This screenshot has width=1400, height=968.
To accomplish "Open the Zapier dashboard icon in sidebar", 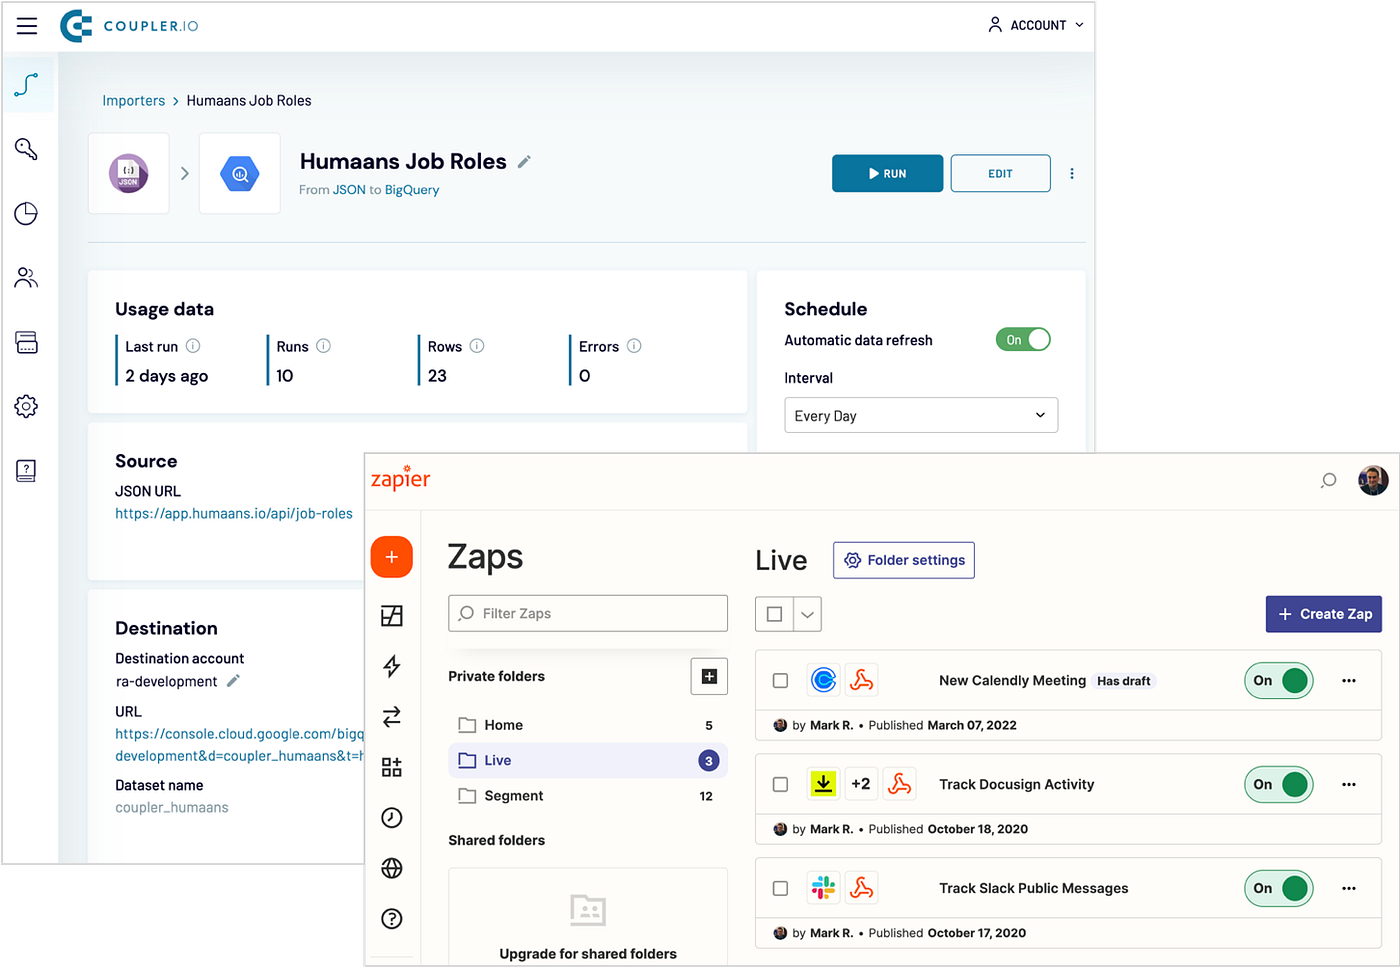I will [392, 616].
